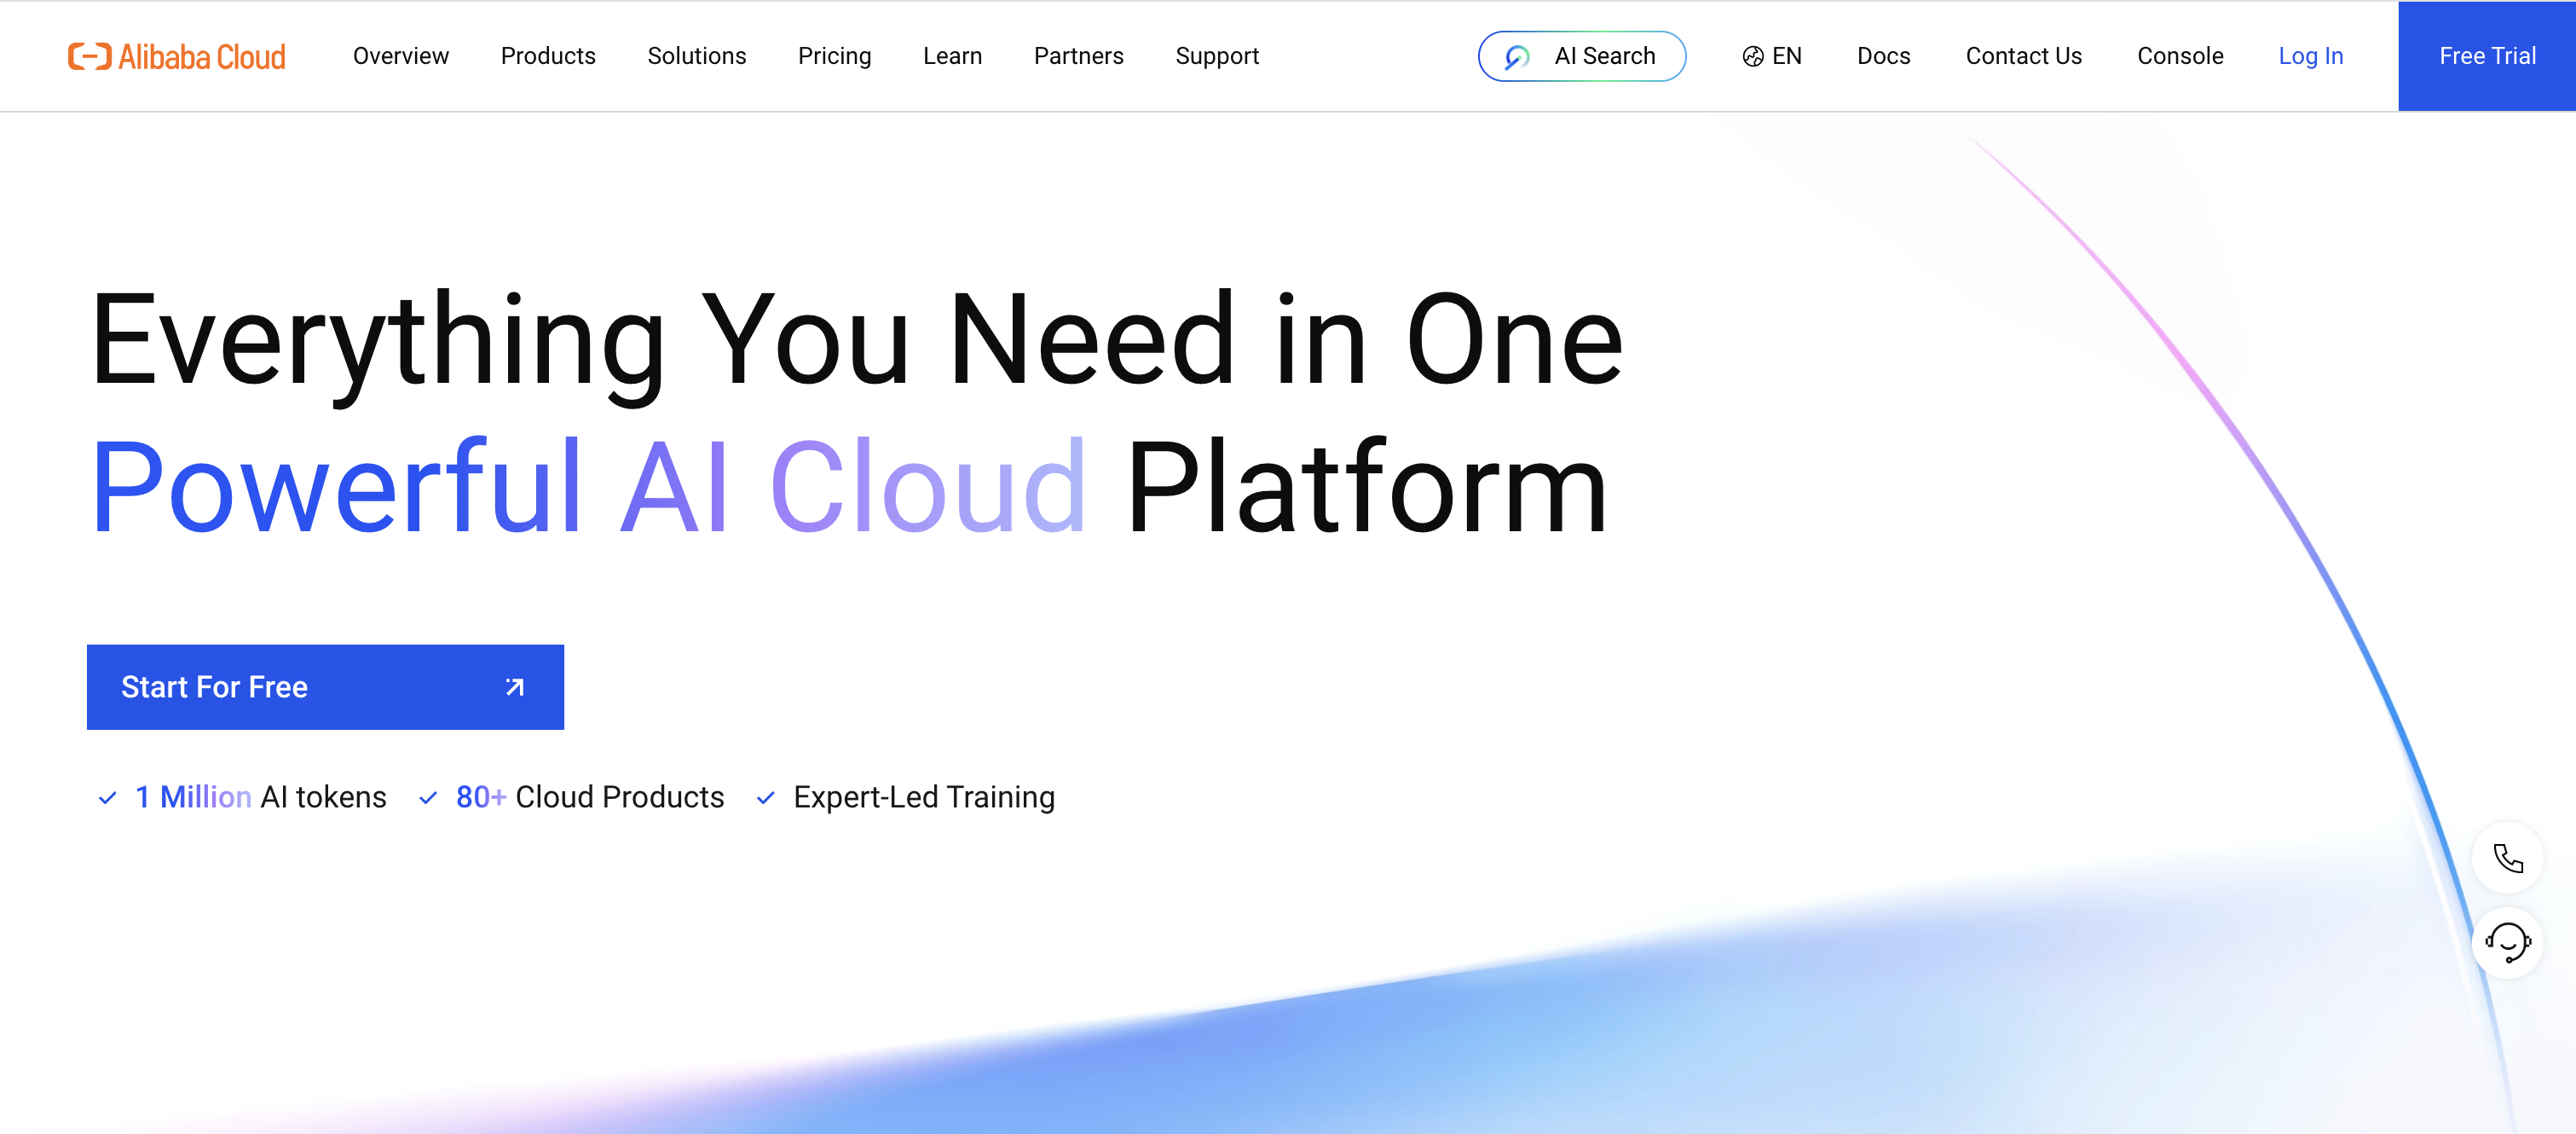
Task: Click the Log In link
Action: coord(2310,56)
